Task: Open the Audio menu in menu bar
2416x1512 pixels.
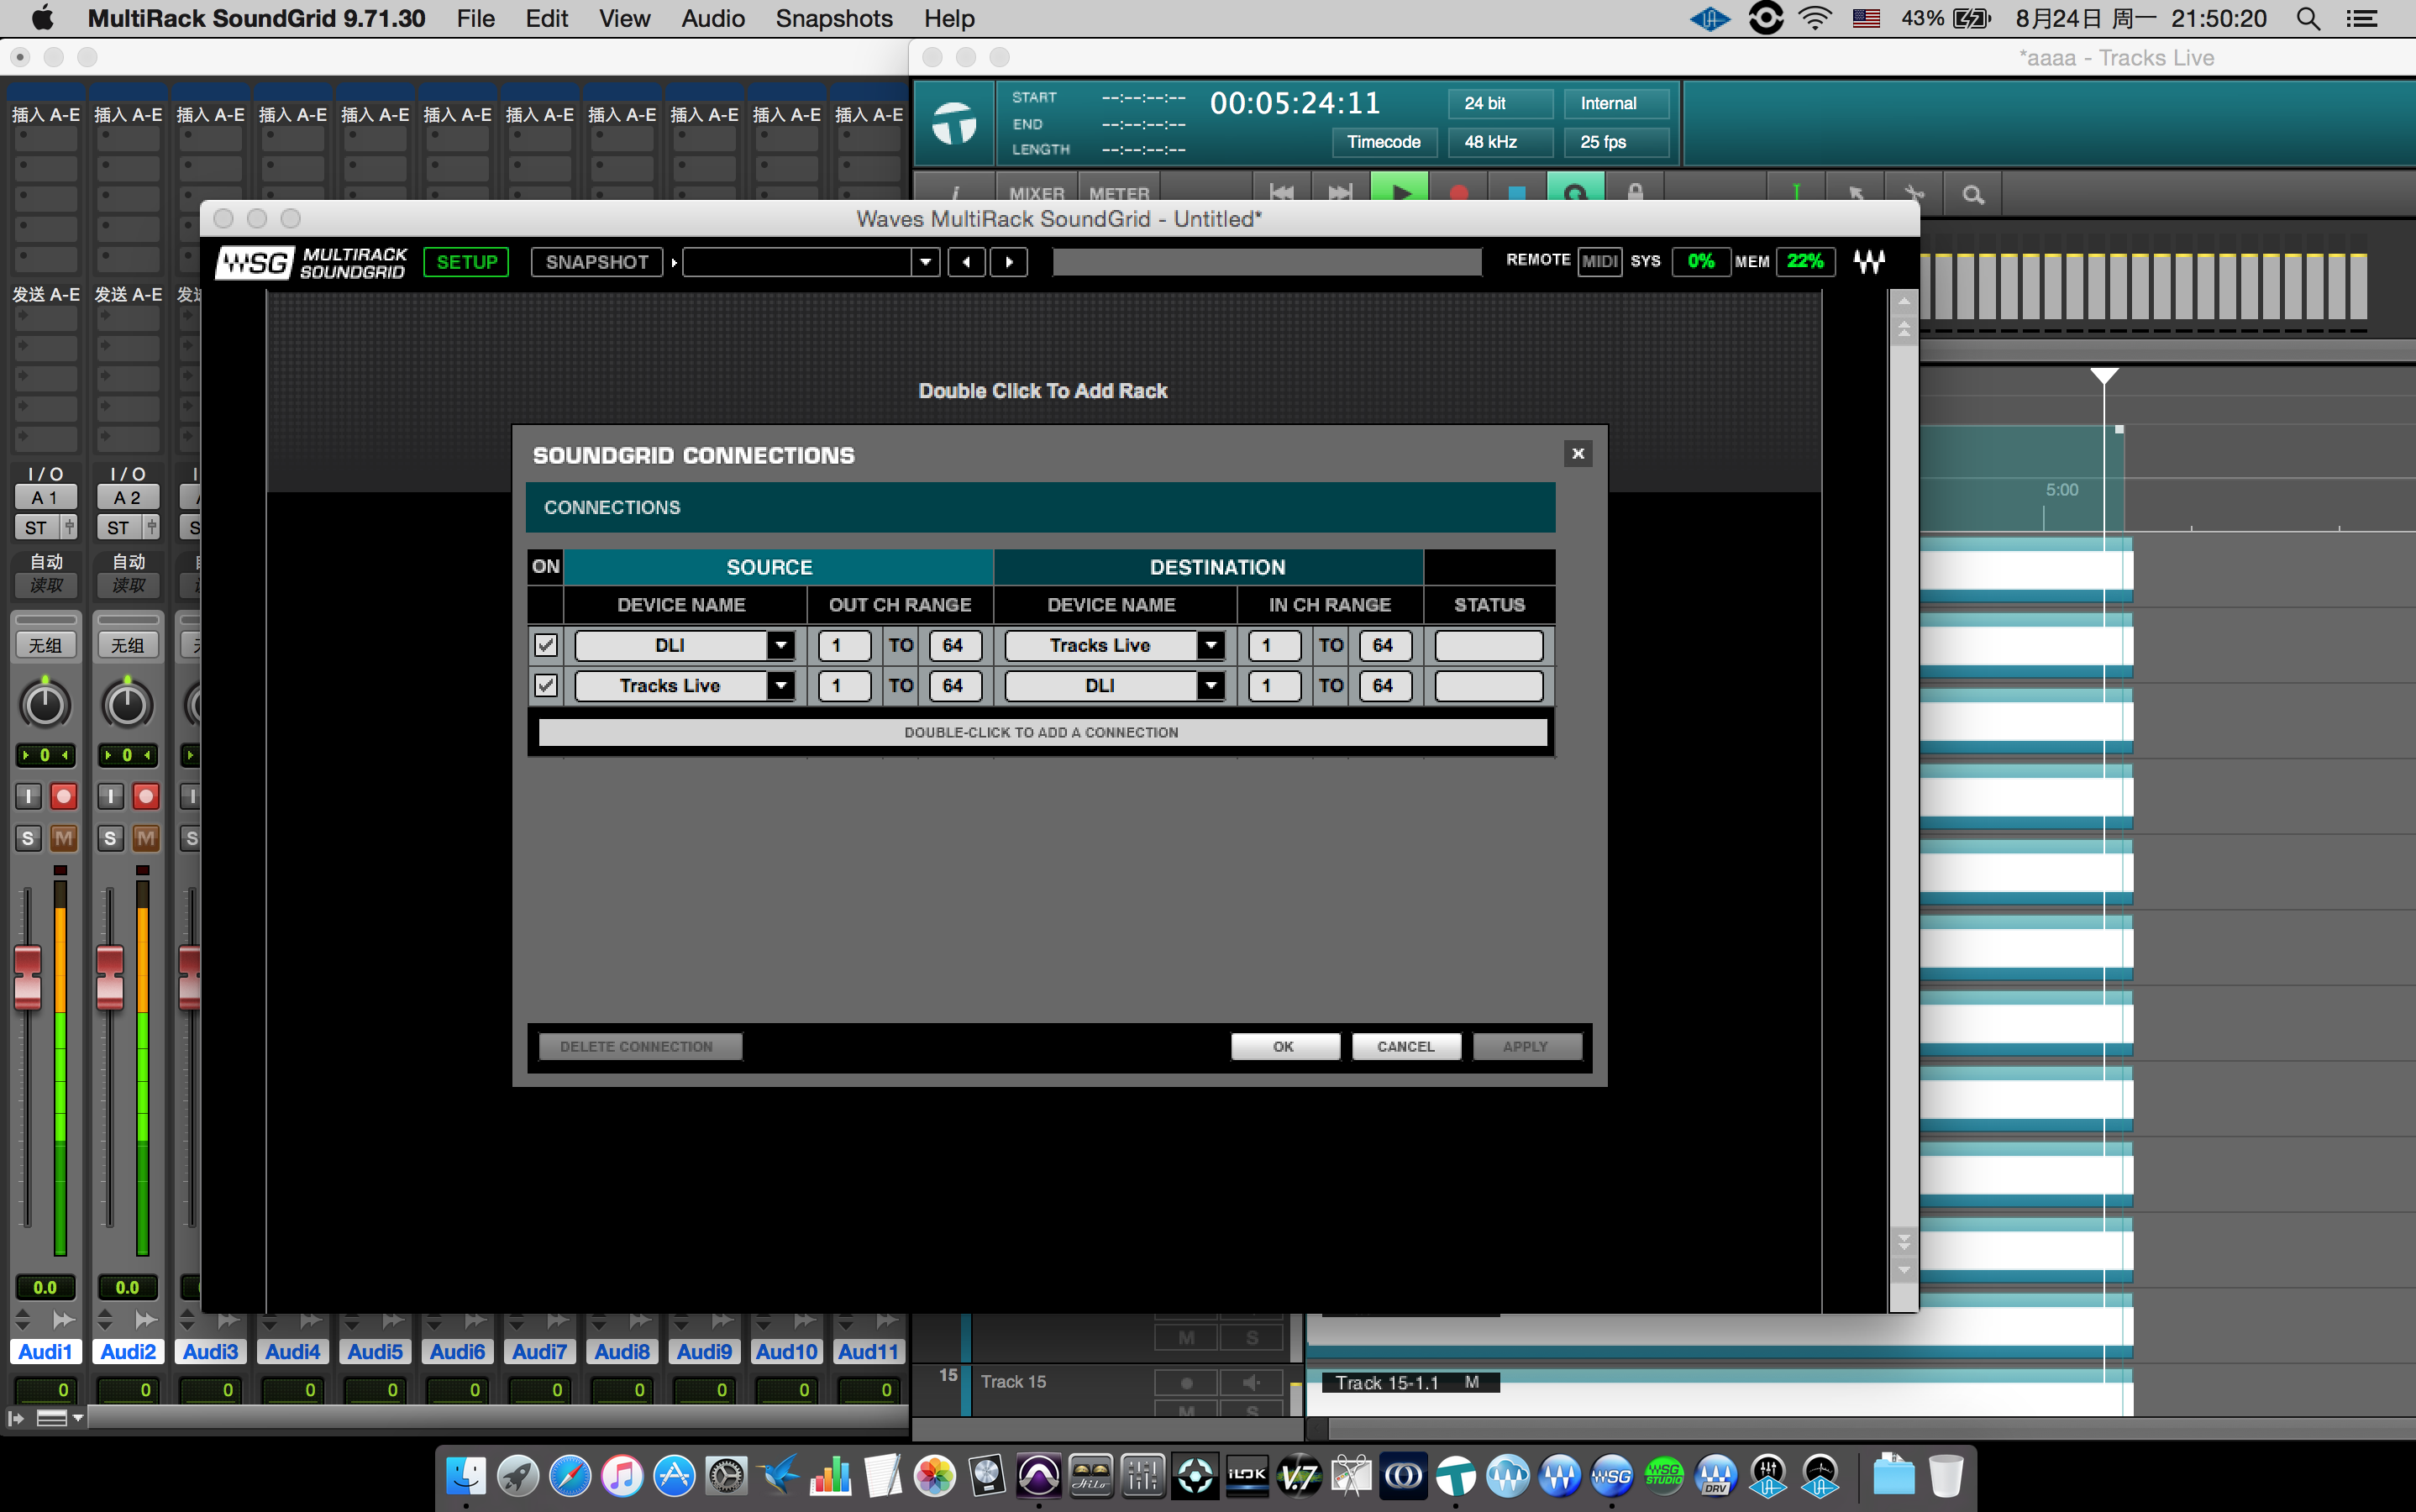Action: click(x=712, y=19)
